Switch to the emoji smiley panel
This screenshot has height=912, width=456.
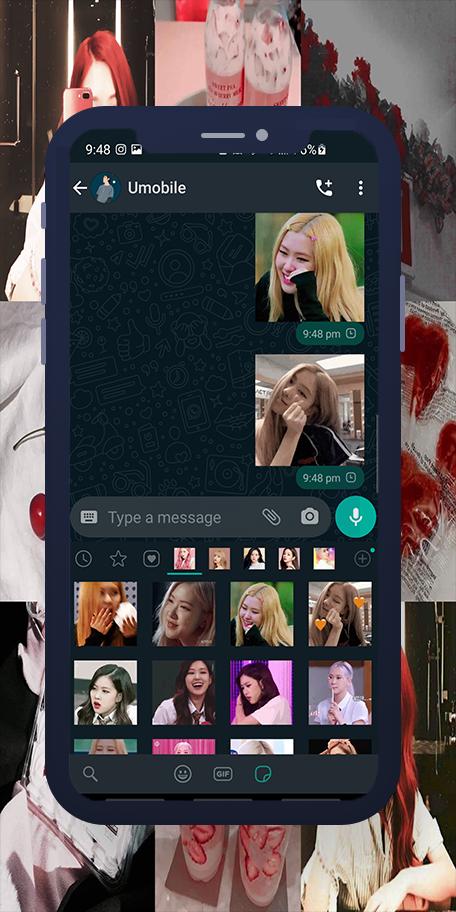pyautogui.click(x=183, y=774)
